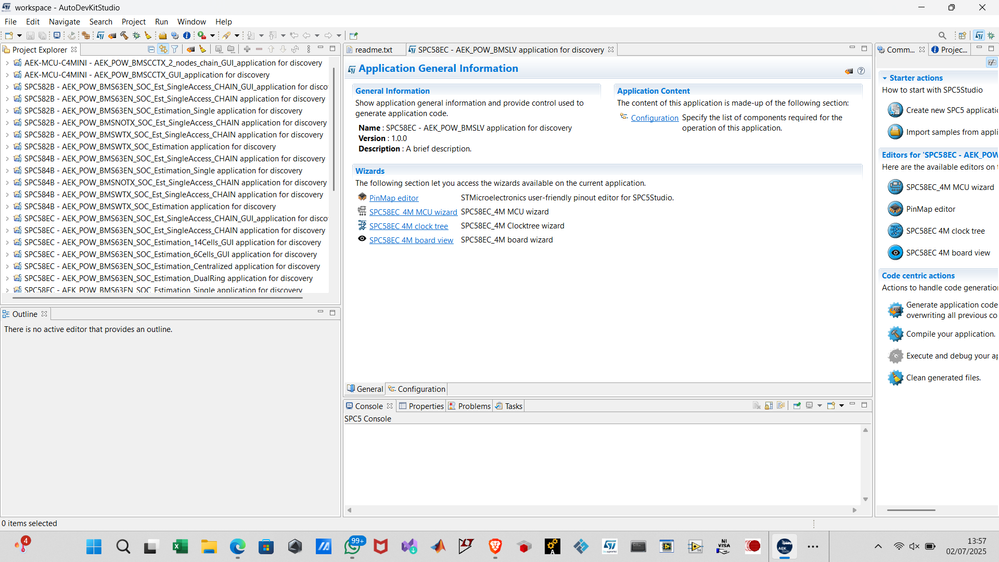Click the SPC58EC 4M board view eye icon in the right panel
The image size is (999, 562).
895,252
